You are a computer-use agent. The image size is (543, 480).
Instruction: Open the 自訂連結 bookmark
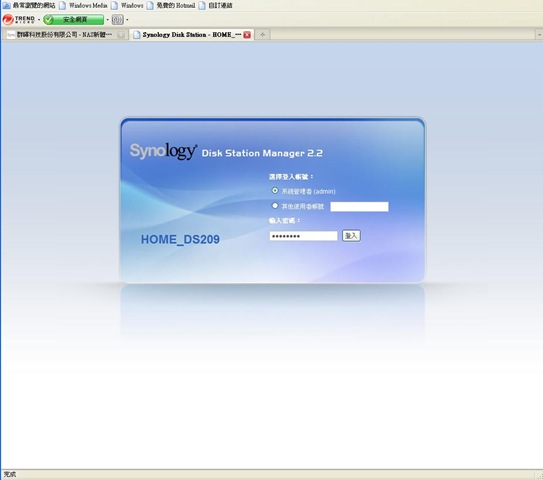point(215,5)
